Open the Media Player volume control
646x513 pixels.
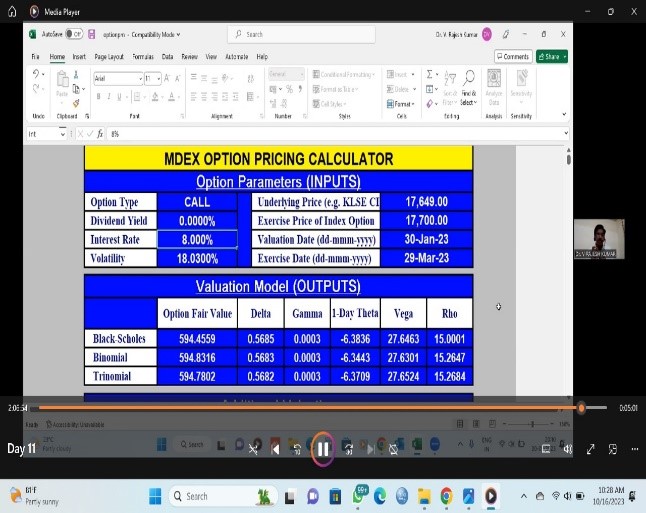[568, 449]
